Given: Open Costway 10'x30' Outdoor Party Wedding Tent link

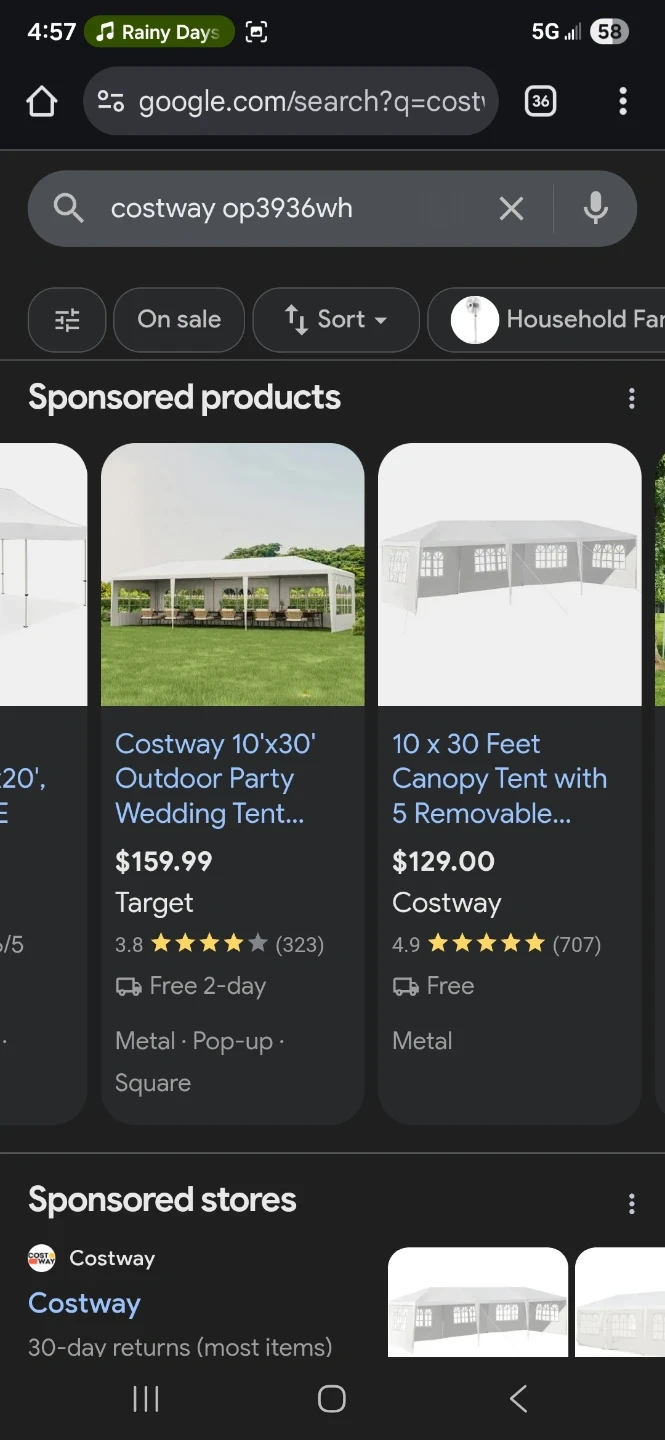Looking at the screenshot, I should [x=215, y=778].
